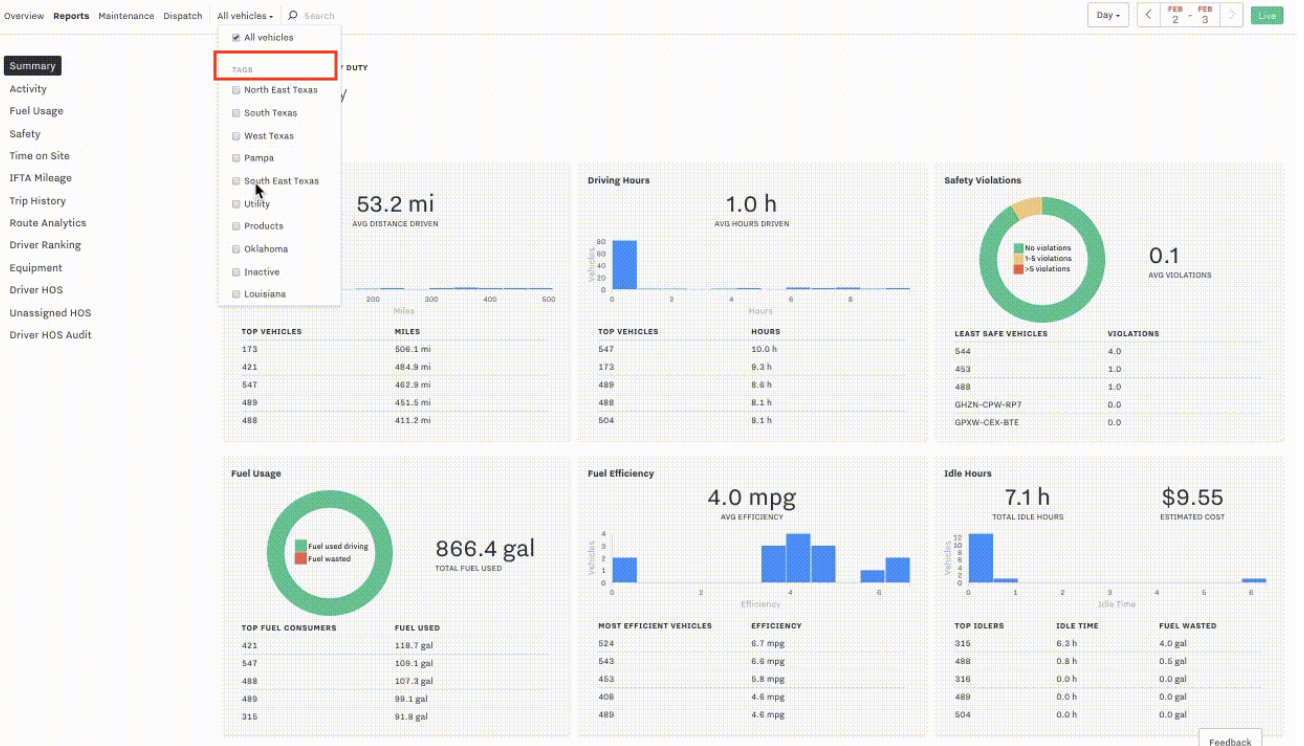Open the Fuel Usage report
This screenshot has height=746, width=1304.
click(x=36, y=111)
